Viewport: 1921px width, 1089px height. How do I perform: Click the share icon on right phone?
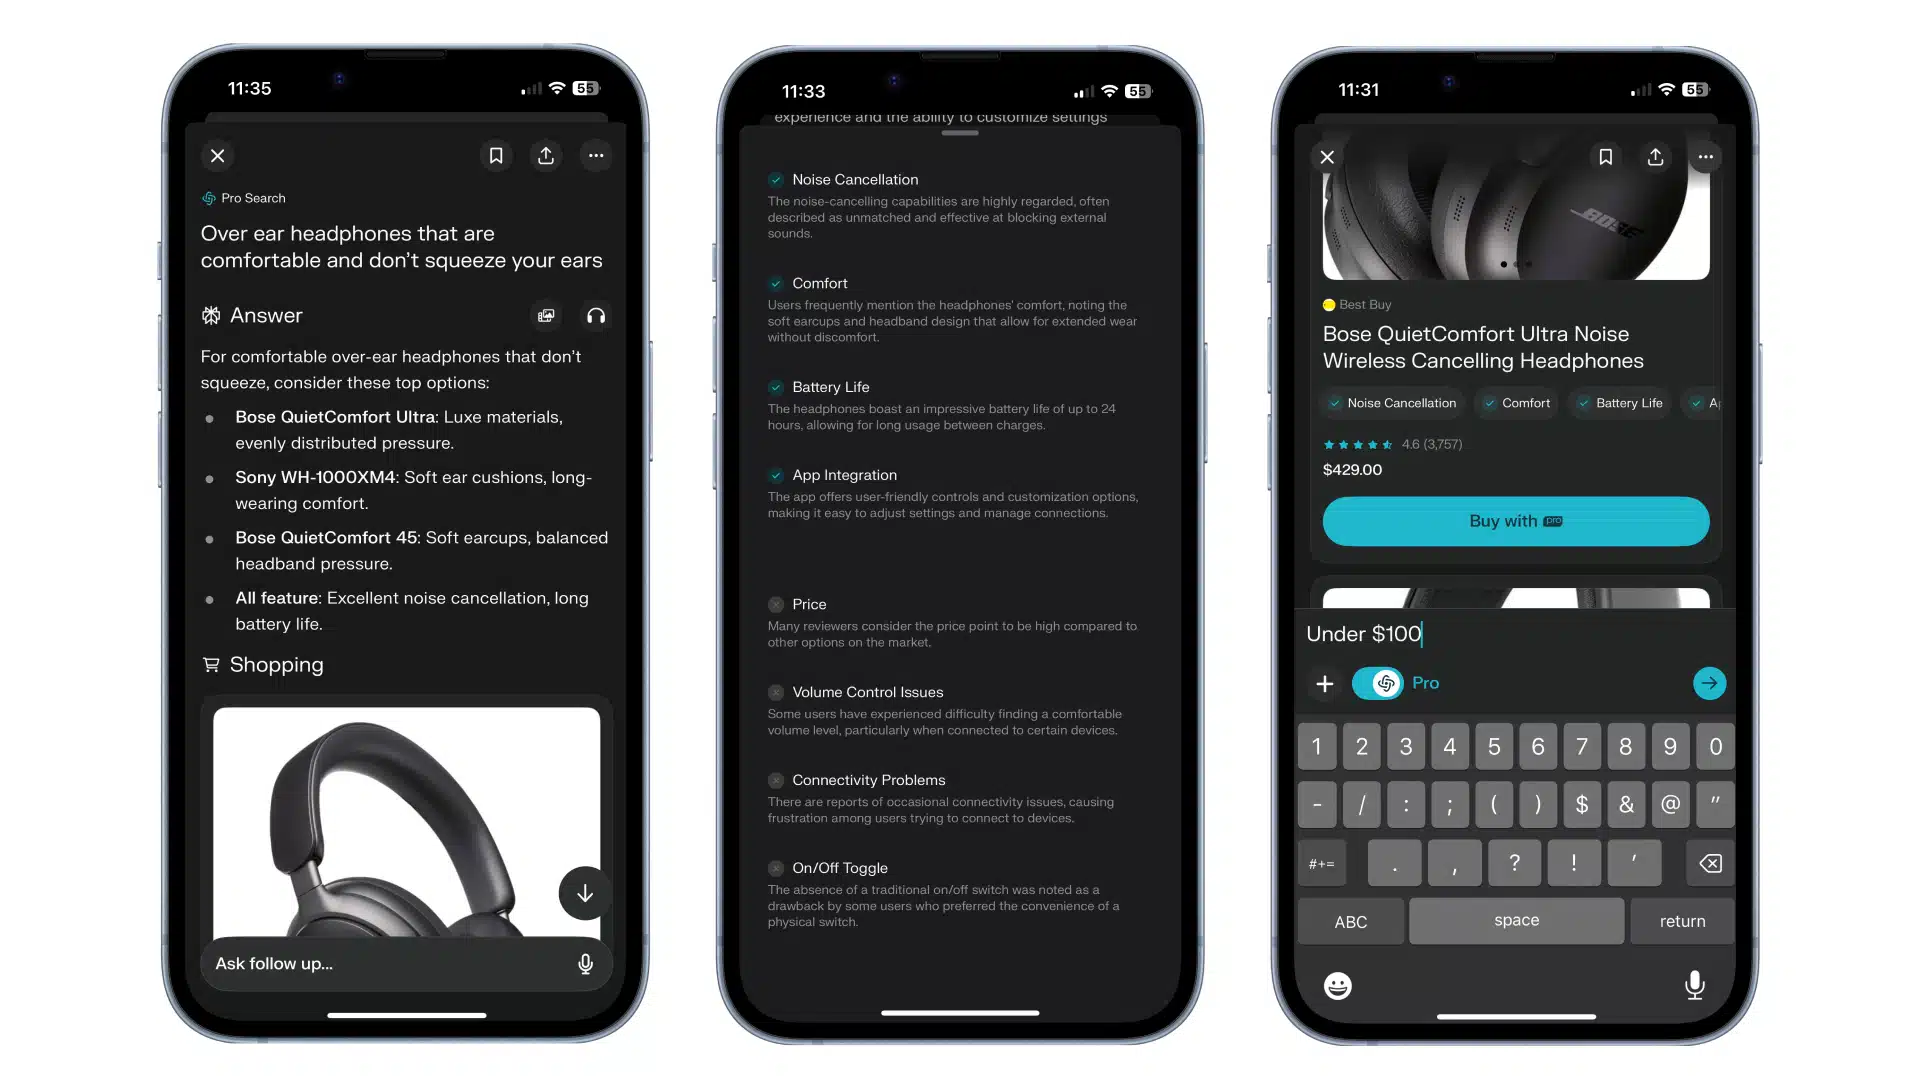coord(1654,157)
